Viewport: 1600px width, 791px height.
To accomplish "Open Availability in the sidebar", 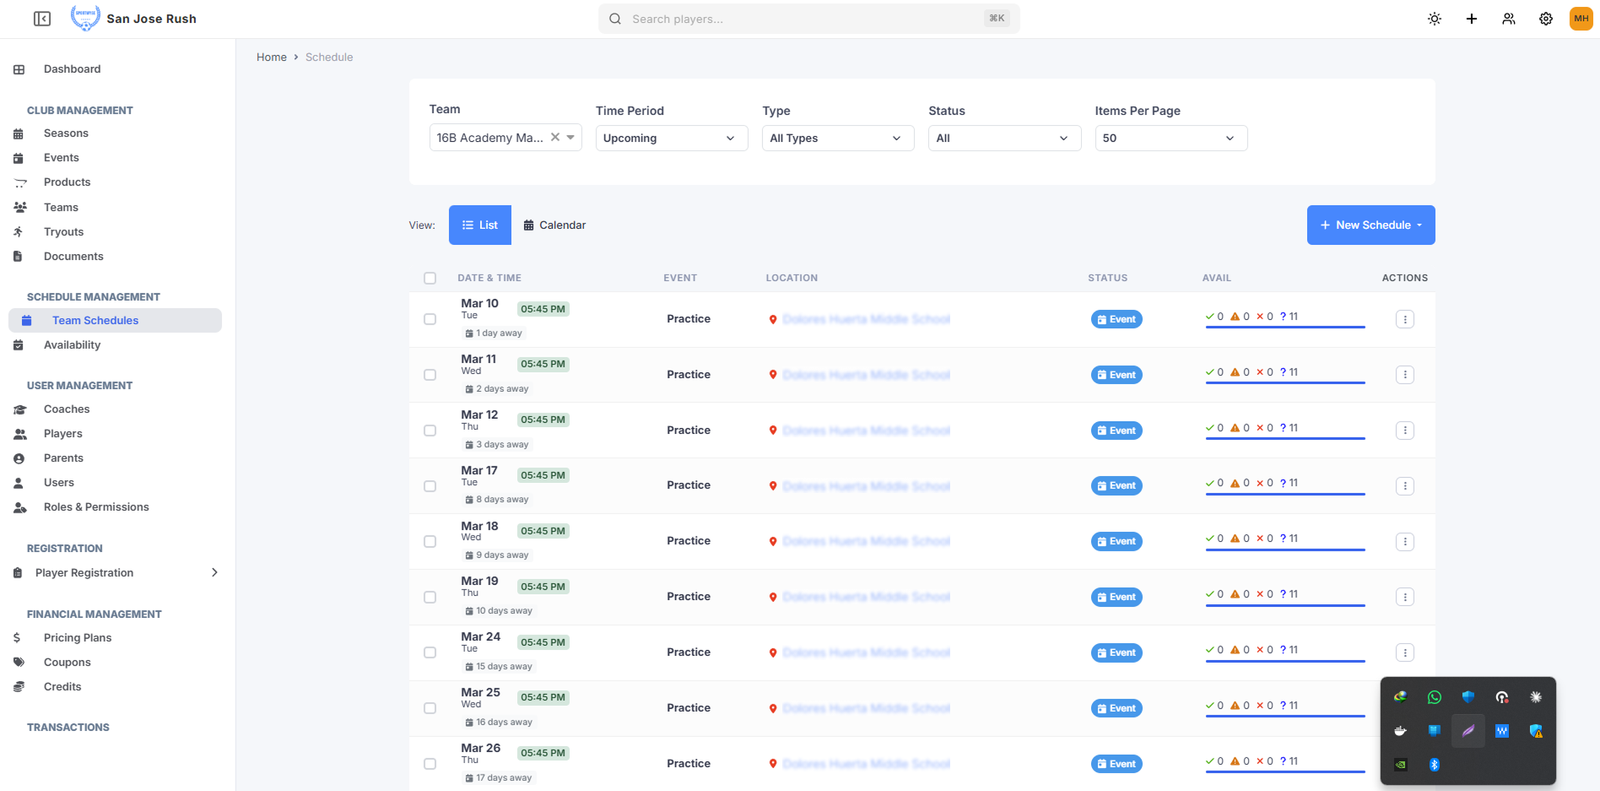I will pos(72,345).
